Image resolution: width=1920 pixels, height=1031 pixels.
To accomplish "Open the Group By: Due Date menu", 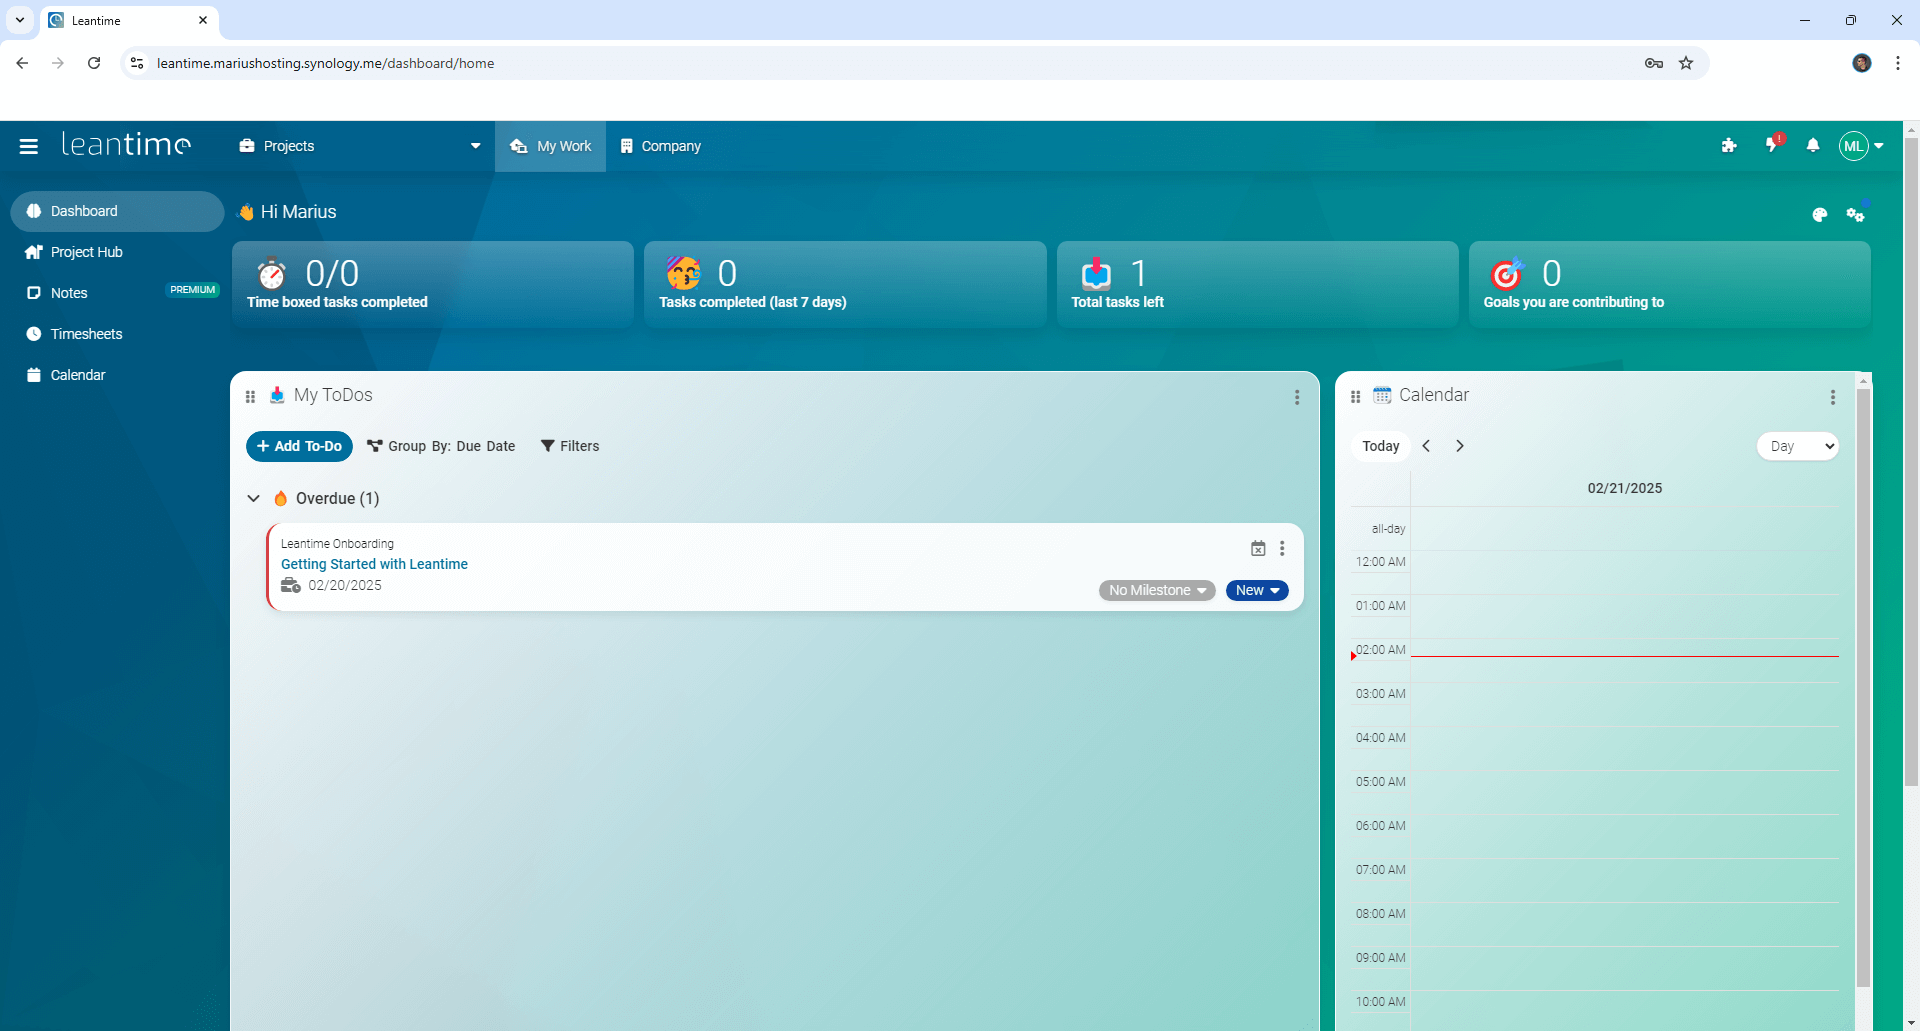I will [x=441, y=446].
